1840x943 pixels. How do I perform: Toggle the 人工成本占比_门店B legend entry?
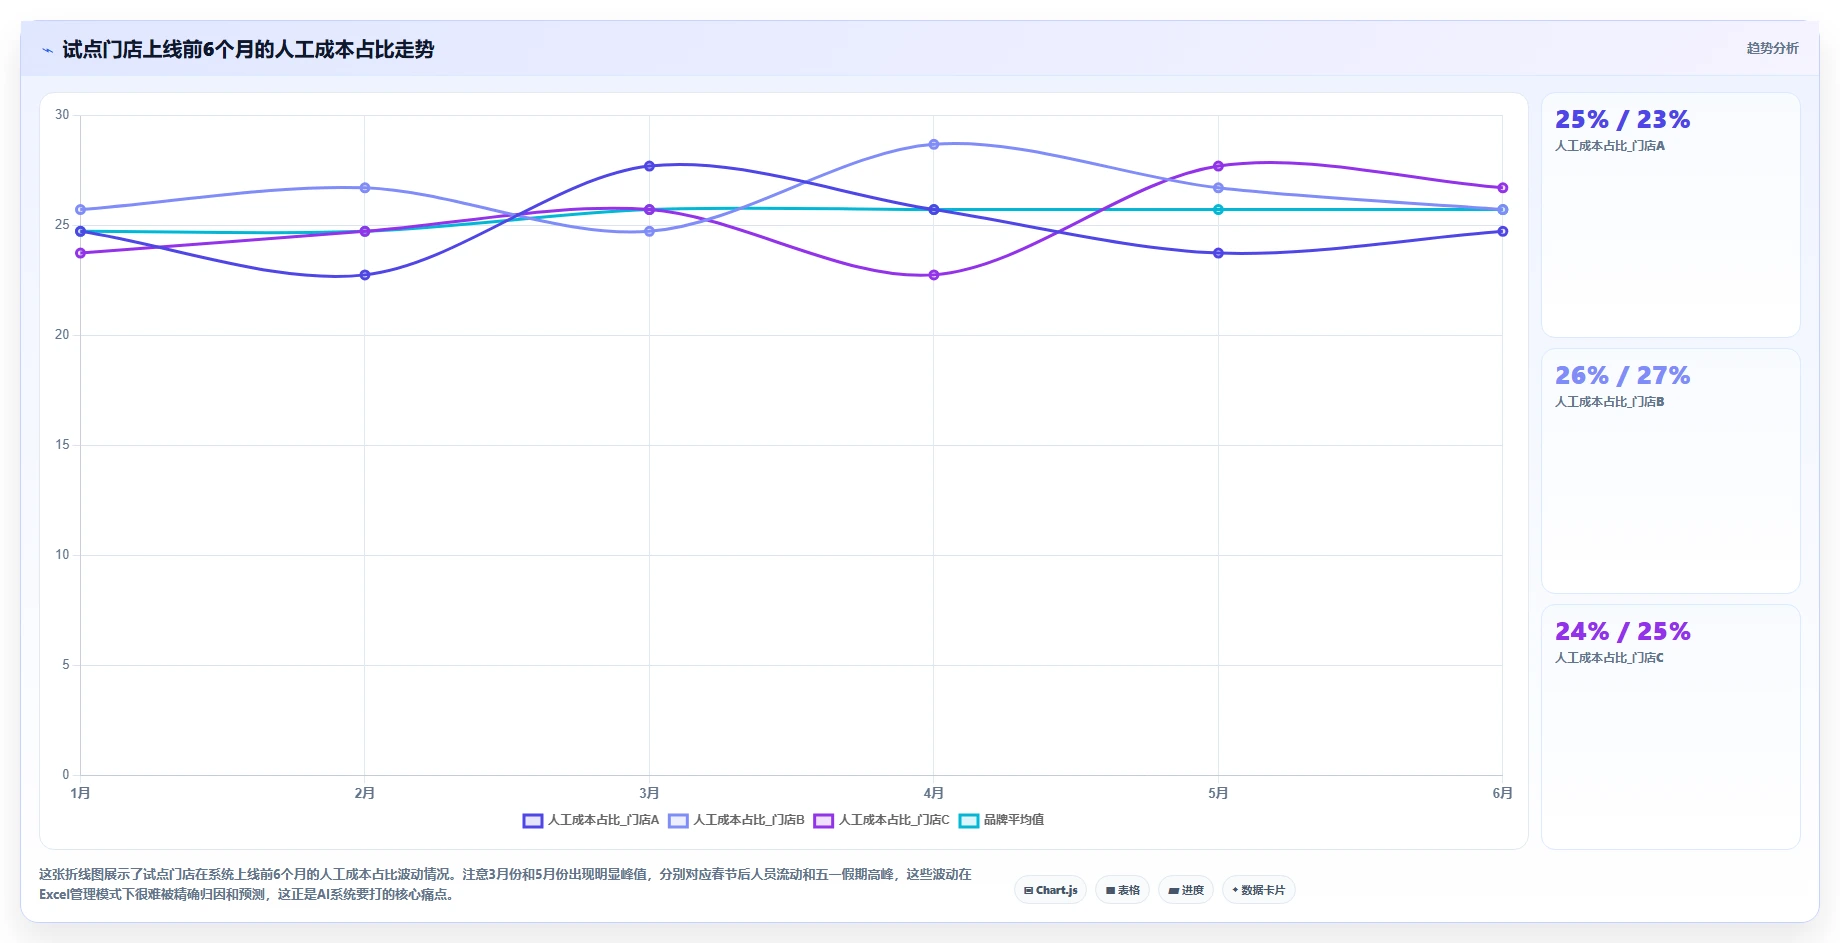(737, 820)
